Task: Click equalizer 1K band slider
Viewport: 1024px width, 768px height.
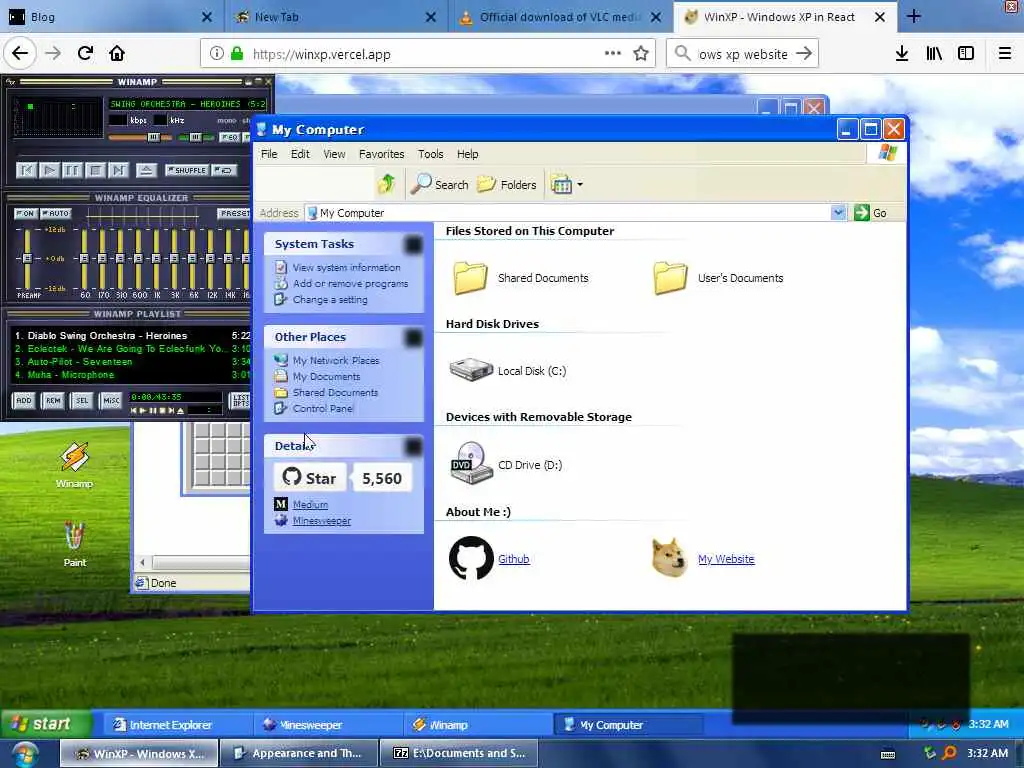Action: pyautogui.click(x=156, y=258)
